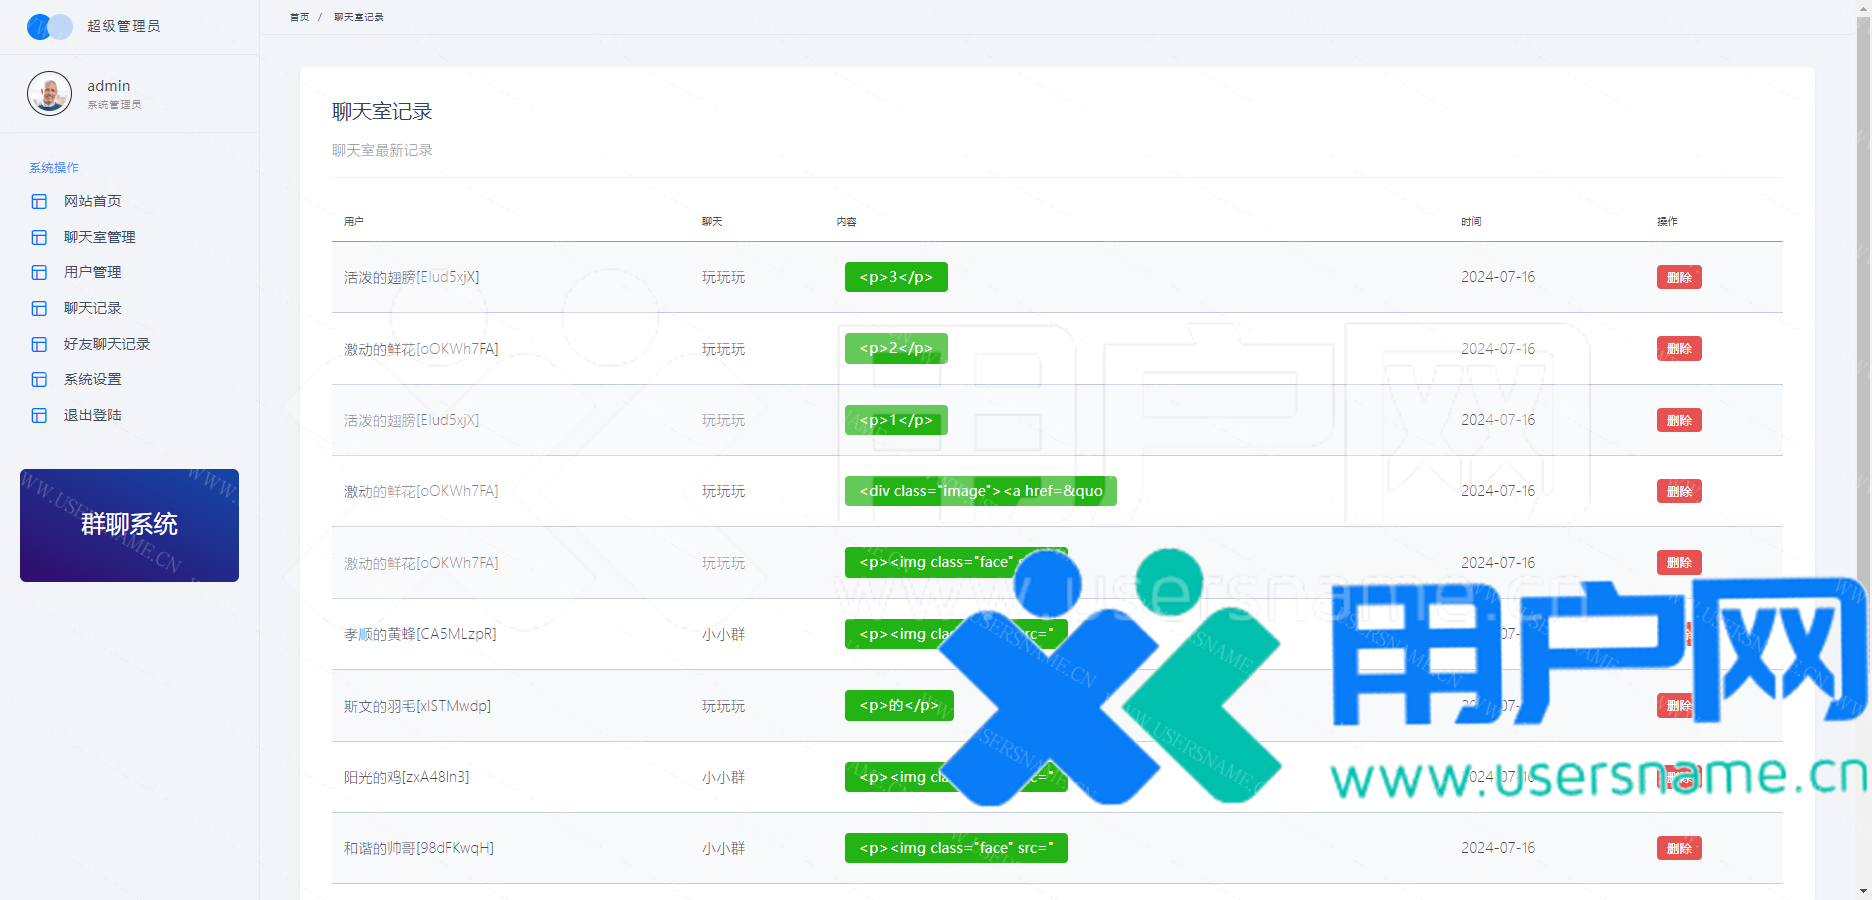Screen dimensions: 1872x900
Task: Click the icon next to 系统设置
Action: 39,379
